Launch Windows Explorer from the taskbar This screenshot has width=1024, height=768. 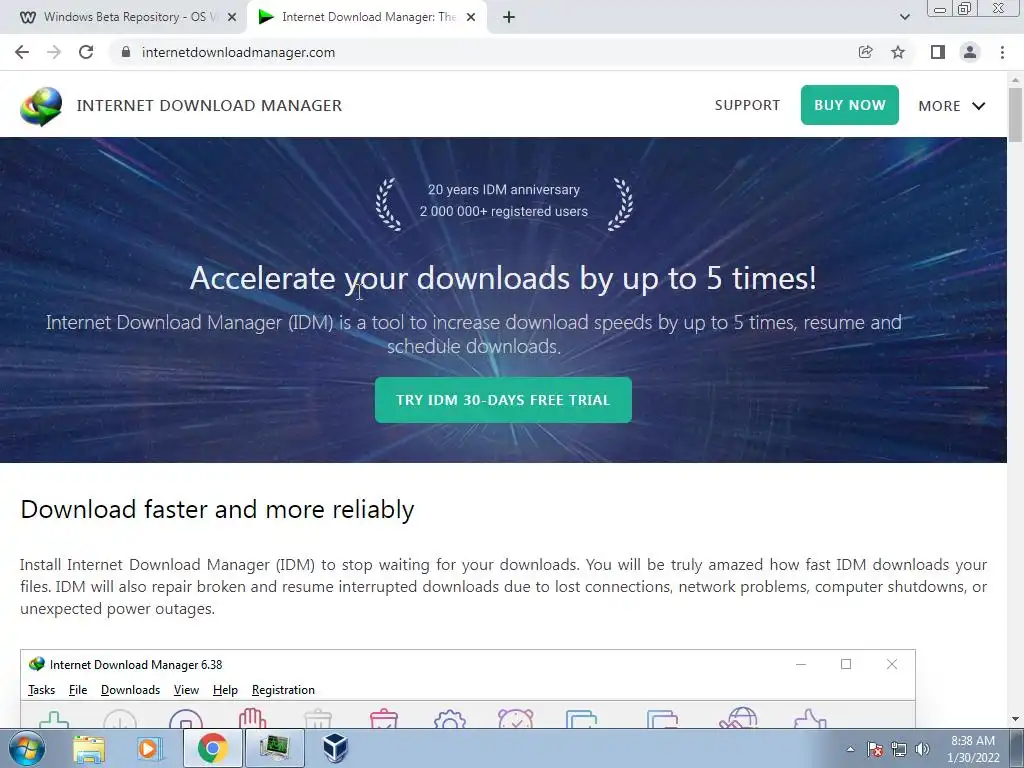click(x=89, y=748)
